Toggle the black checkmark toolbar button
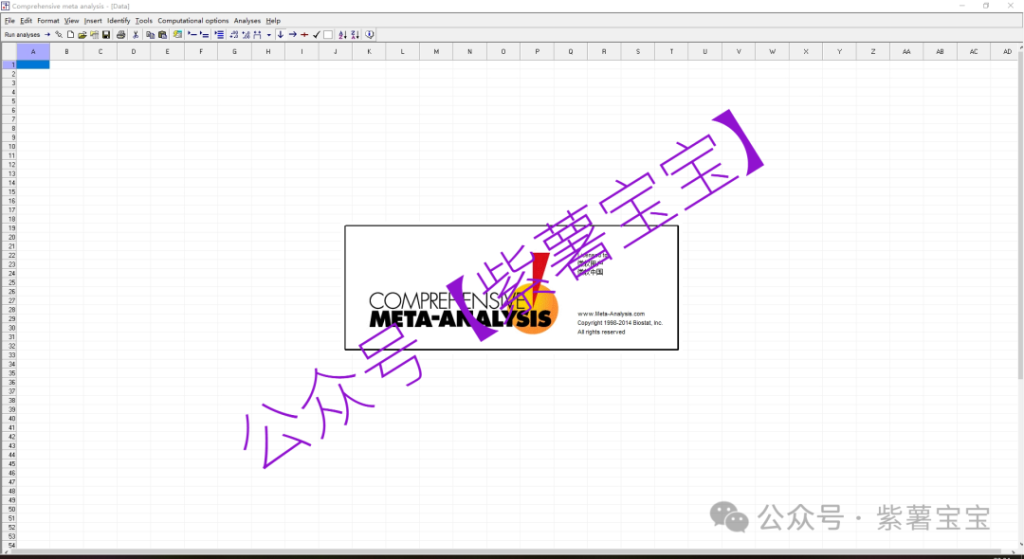 pos(316,34)
